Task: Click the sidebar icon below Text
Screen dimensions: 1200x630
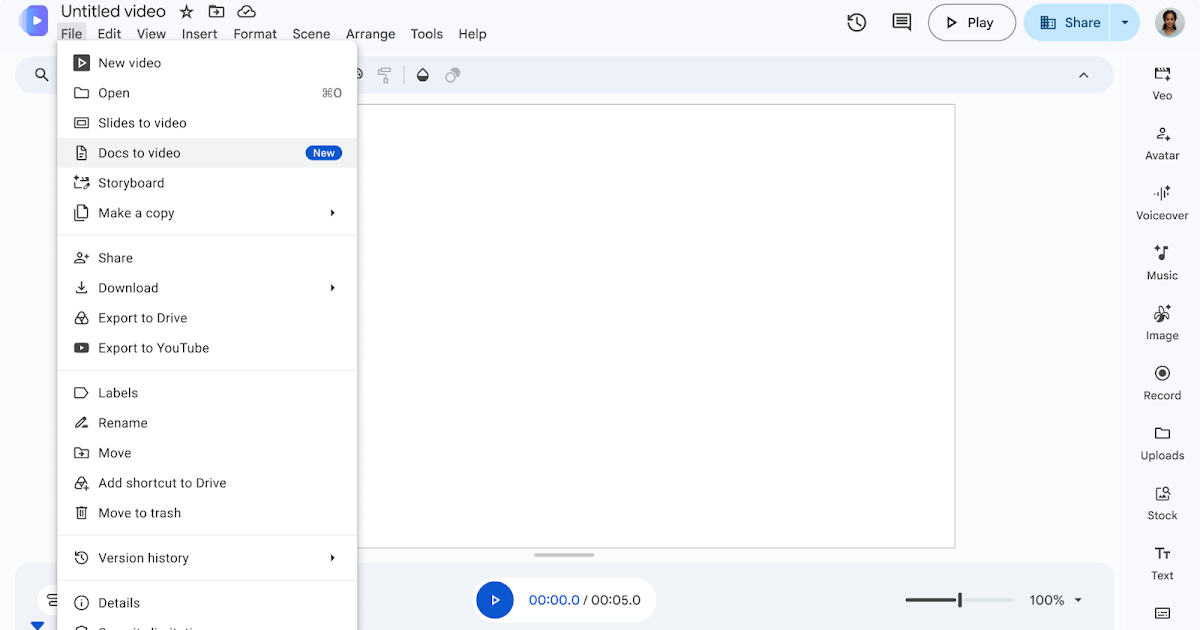Action: point(1162,613)
